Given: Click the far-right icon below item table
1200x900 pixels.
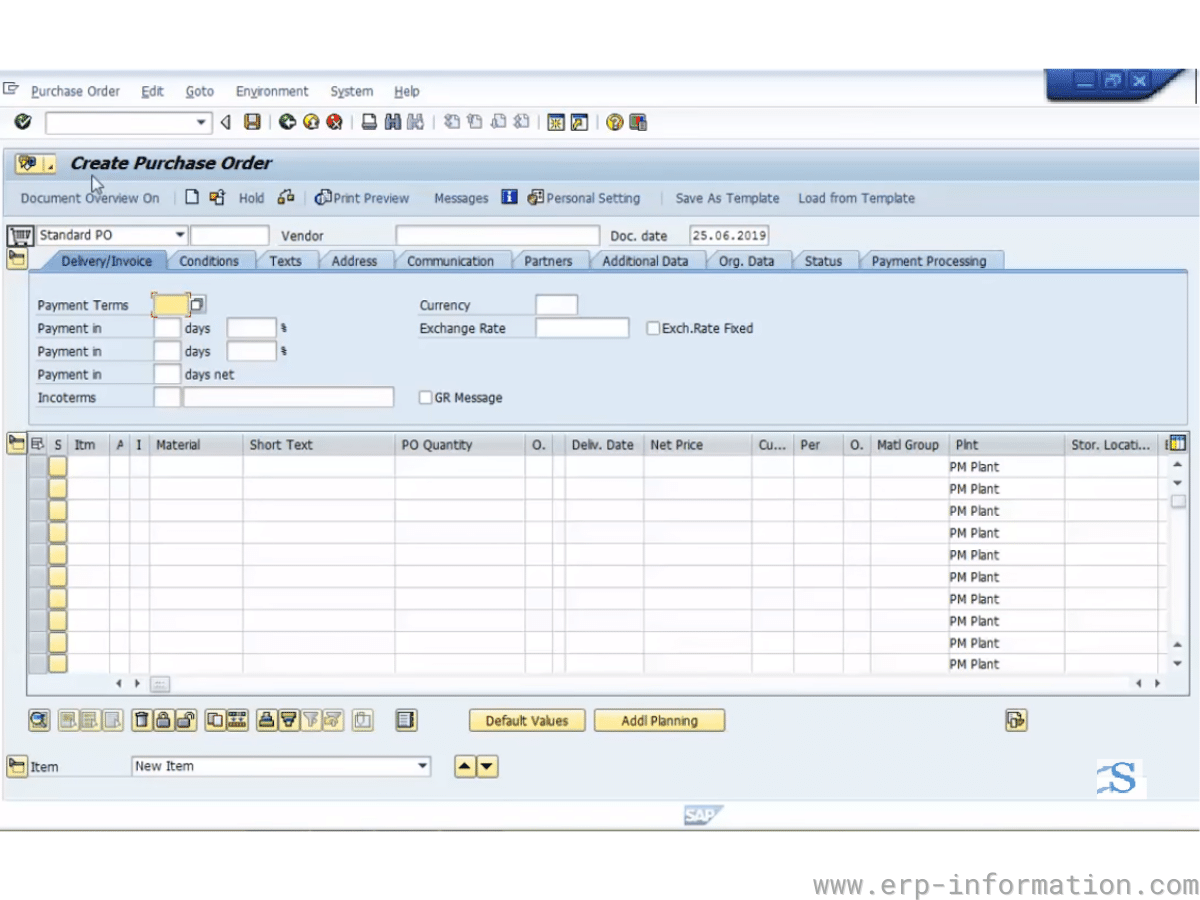Looking at the screenshot, I should 1016,720.
